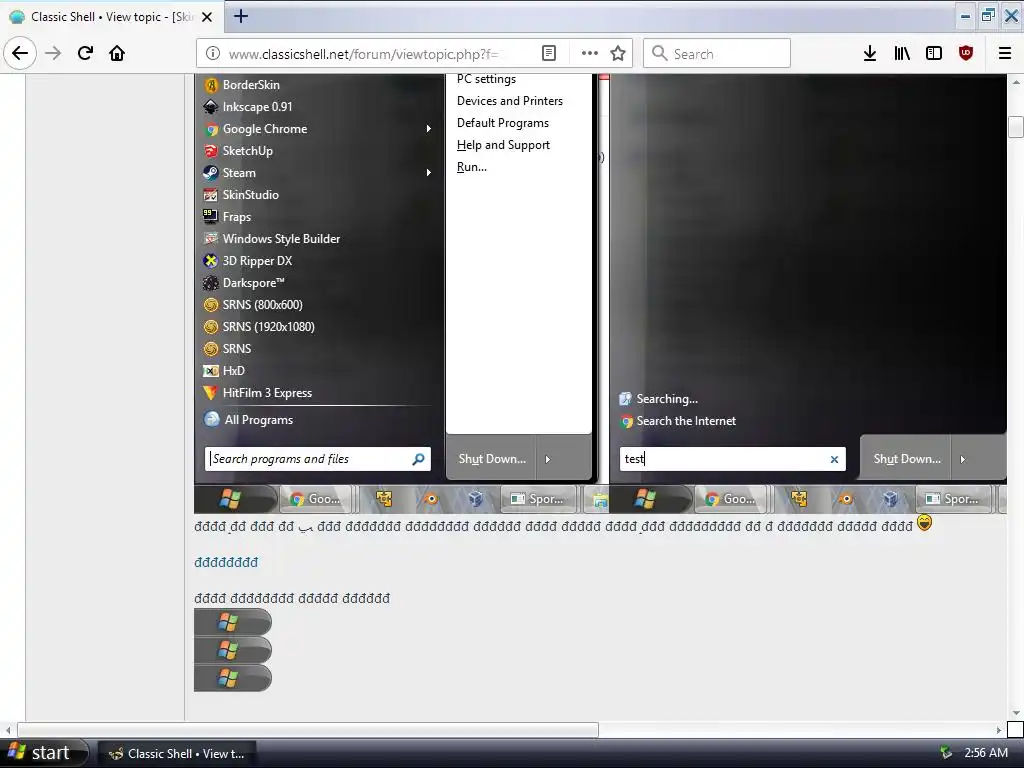This screenshot has height=768, width=1024.
Task: Click Devices and Printers entry
Action: (510, 101)
